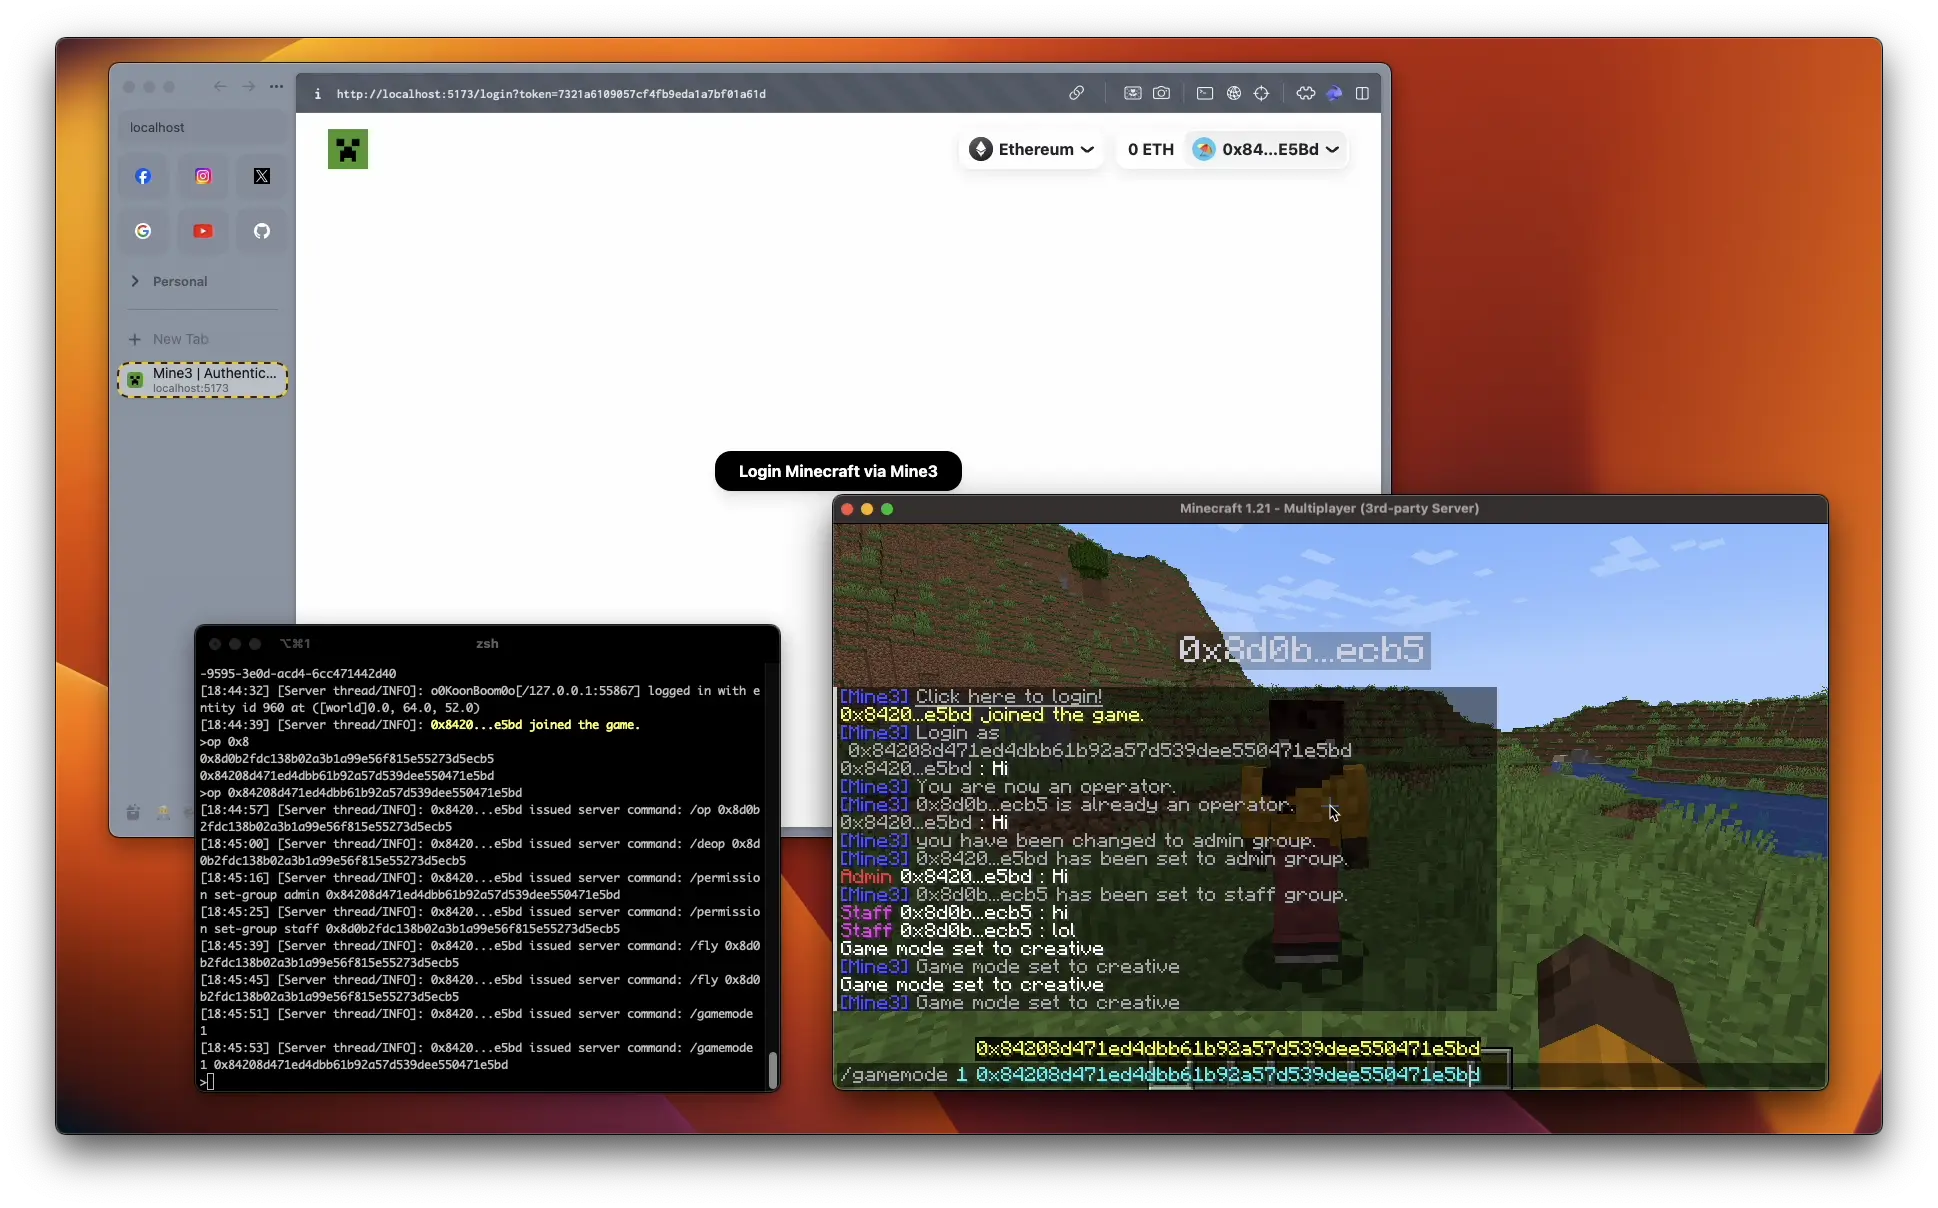This screenshot has width=1938, height=1208.
Task: Click the archive icon at browser sidebar bottom
Action: click(133, 812)
